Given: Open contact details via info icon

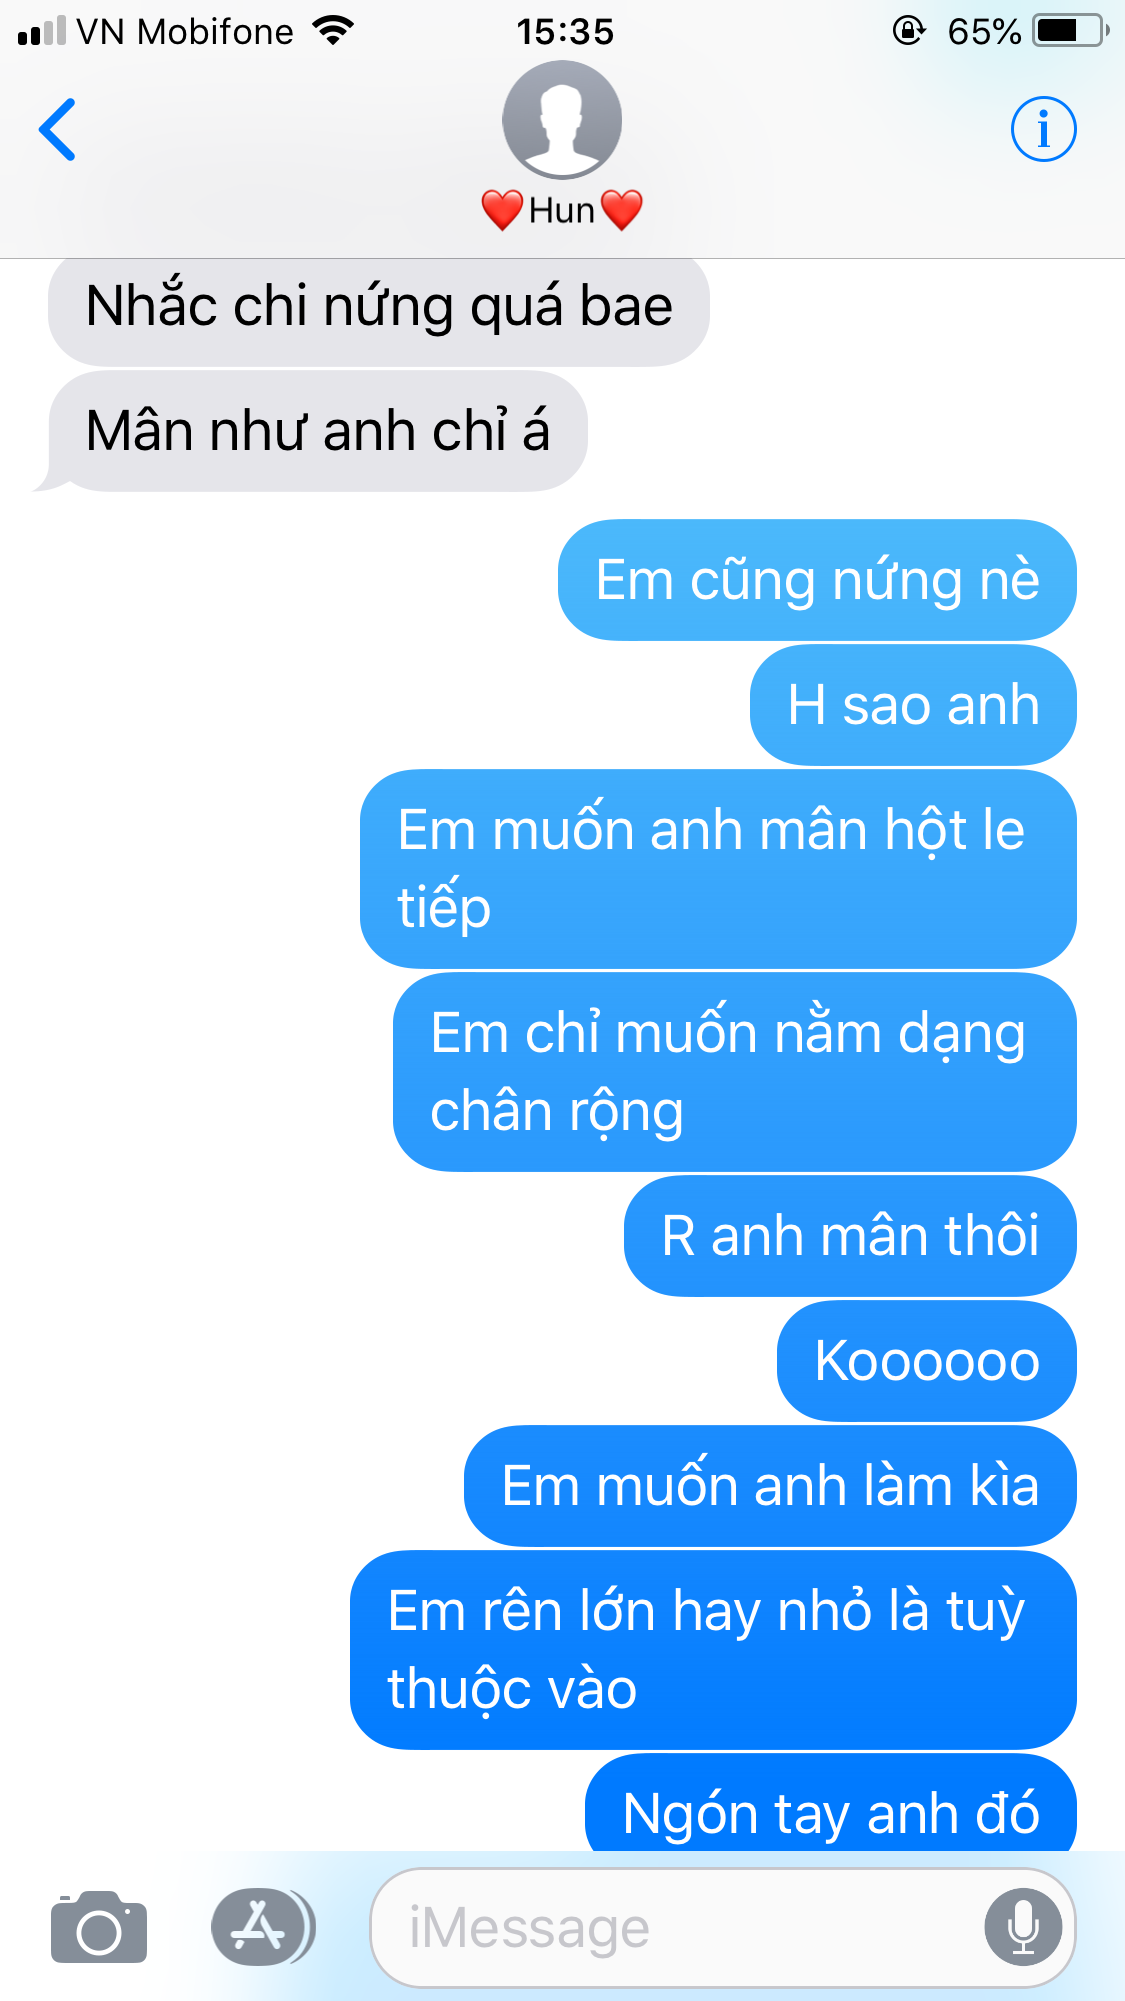Looking at the screenshot, I should [x=1043, y=129].
